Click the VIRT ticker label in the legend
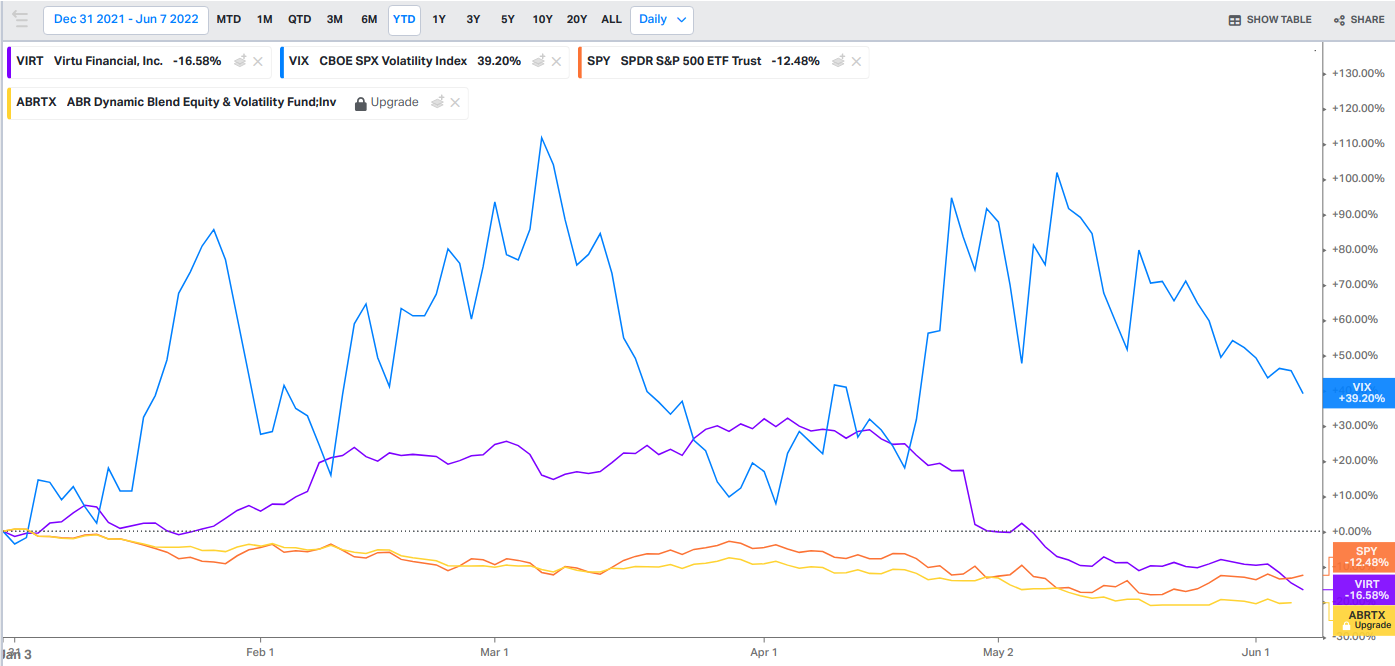Screen dimensions: 1395x666 tap(30, 61)
